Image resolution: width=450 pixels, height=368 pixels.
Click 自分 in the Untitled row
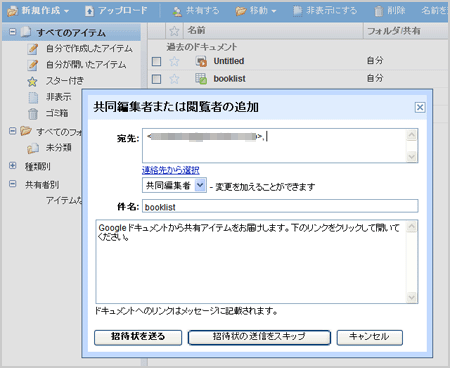point(375,61)
